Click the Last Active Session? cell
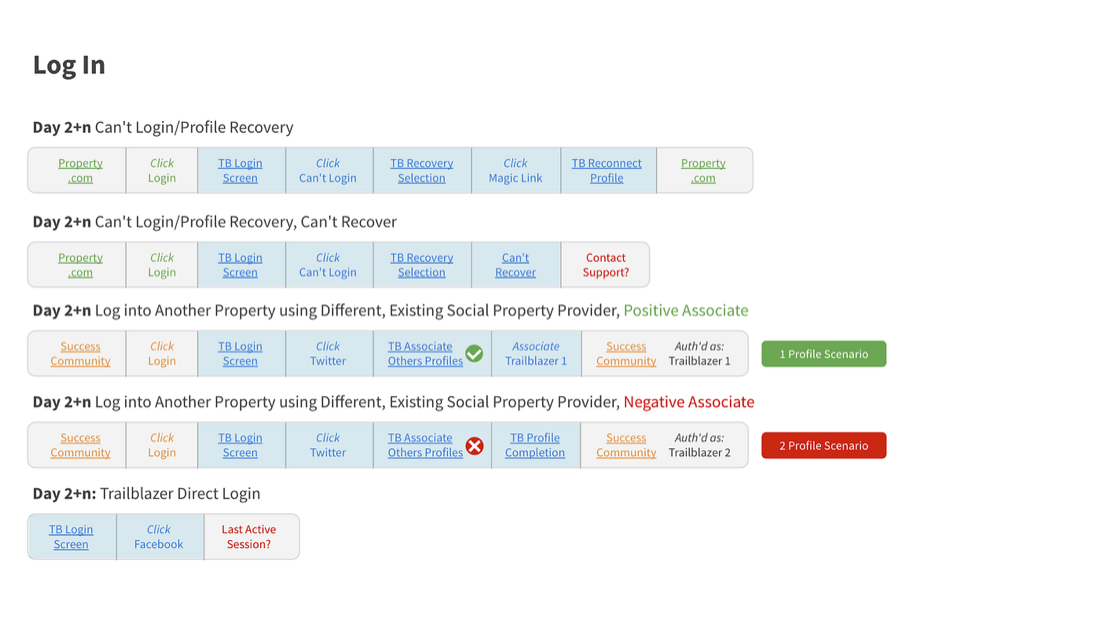 248,537
